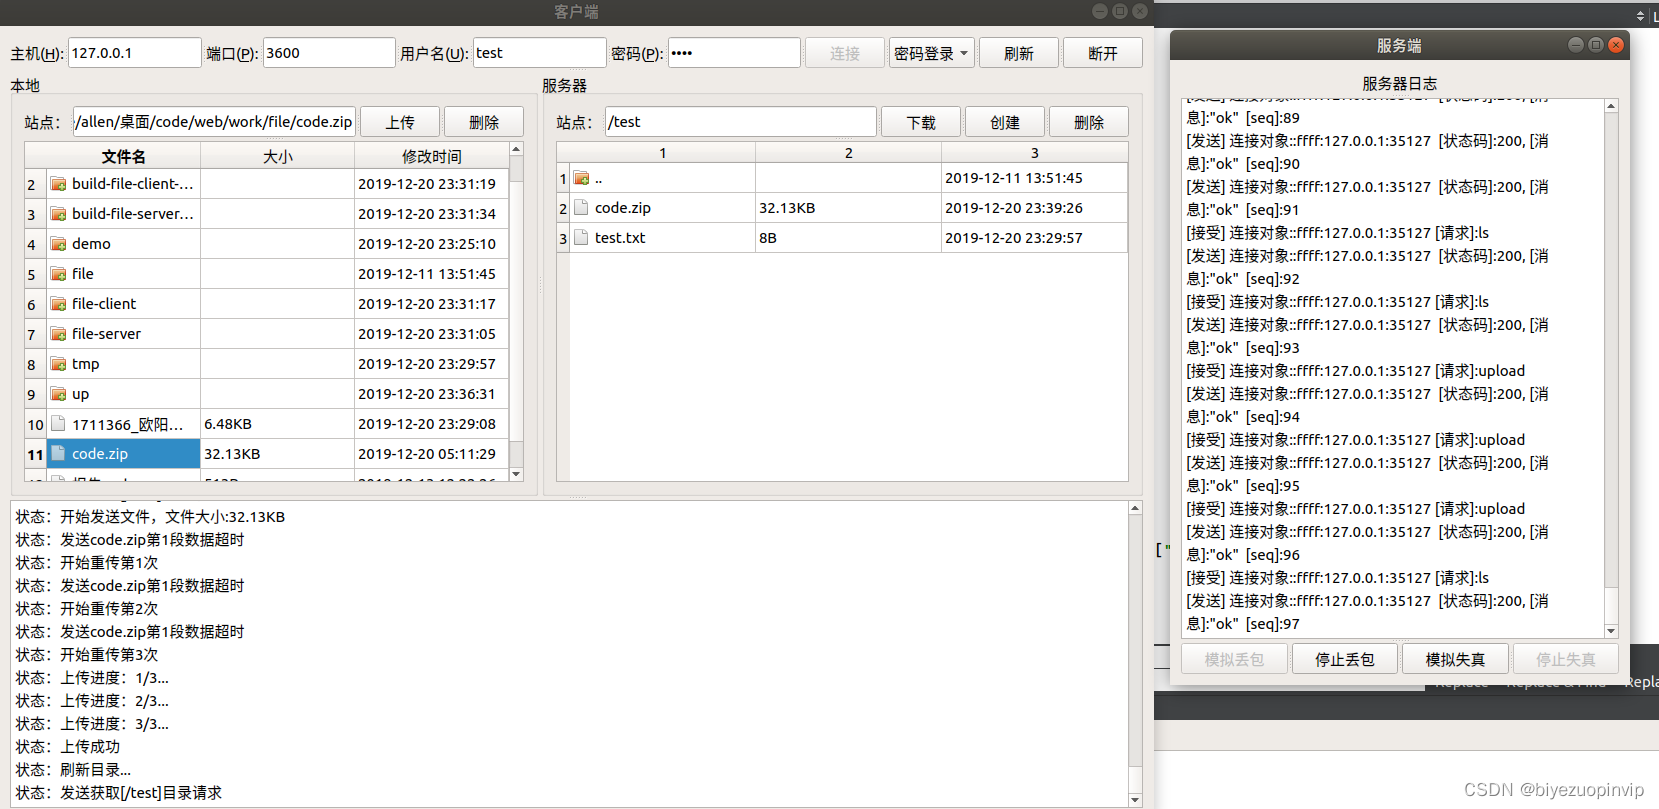Click server table column header 3
Viewport: 1659px width, 809px height.
(1035, 153)
